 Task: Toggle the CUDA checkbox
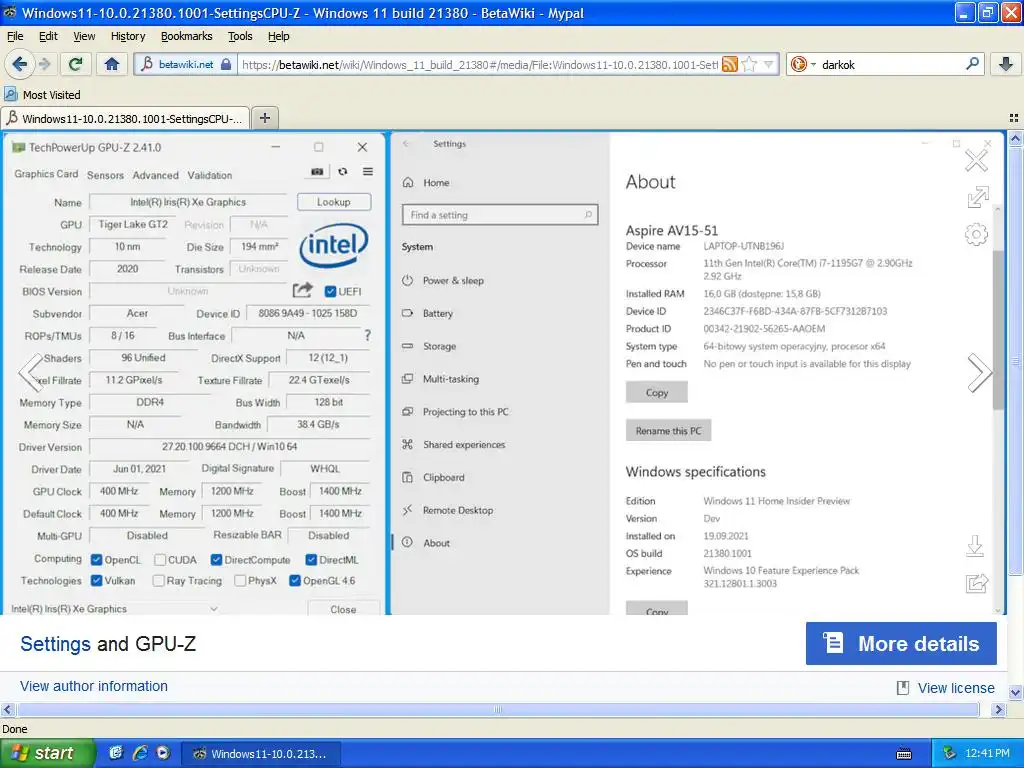[x=160, y=560]
